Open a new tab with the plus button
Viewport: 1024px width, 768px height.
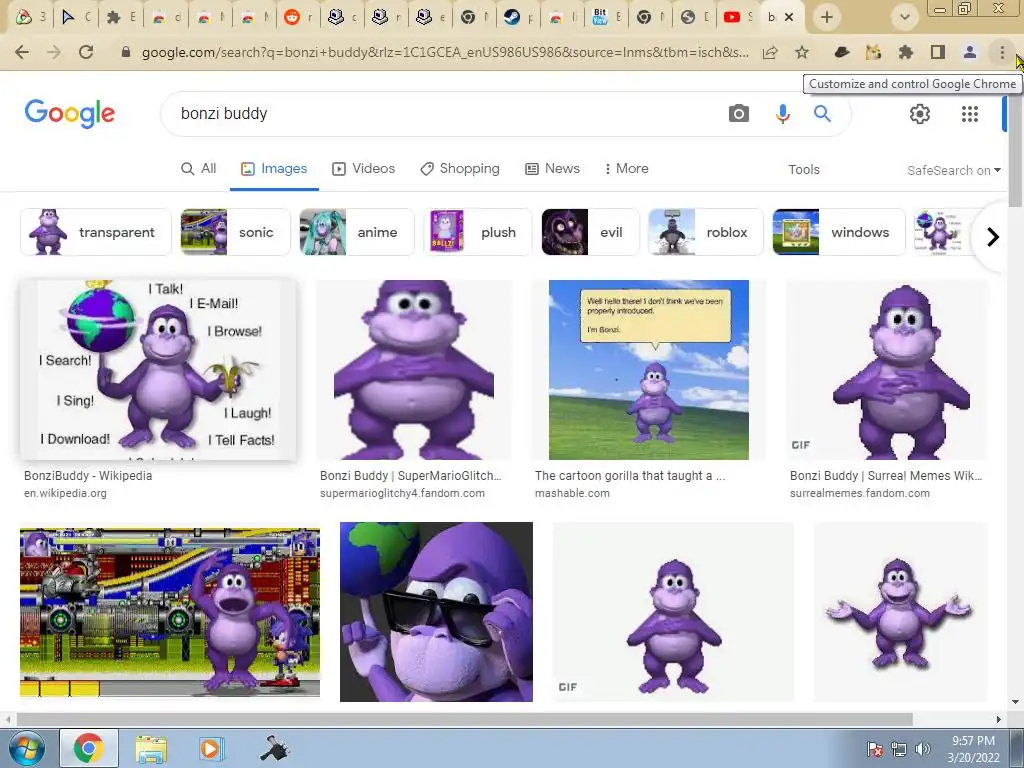[827, 17]
